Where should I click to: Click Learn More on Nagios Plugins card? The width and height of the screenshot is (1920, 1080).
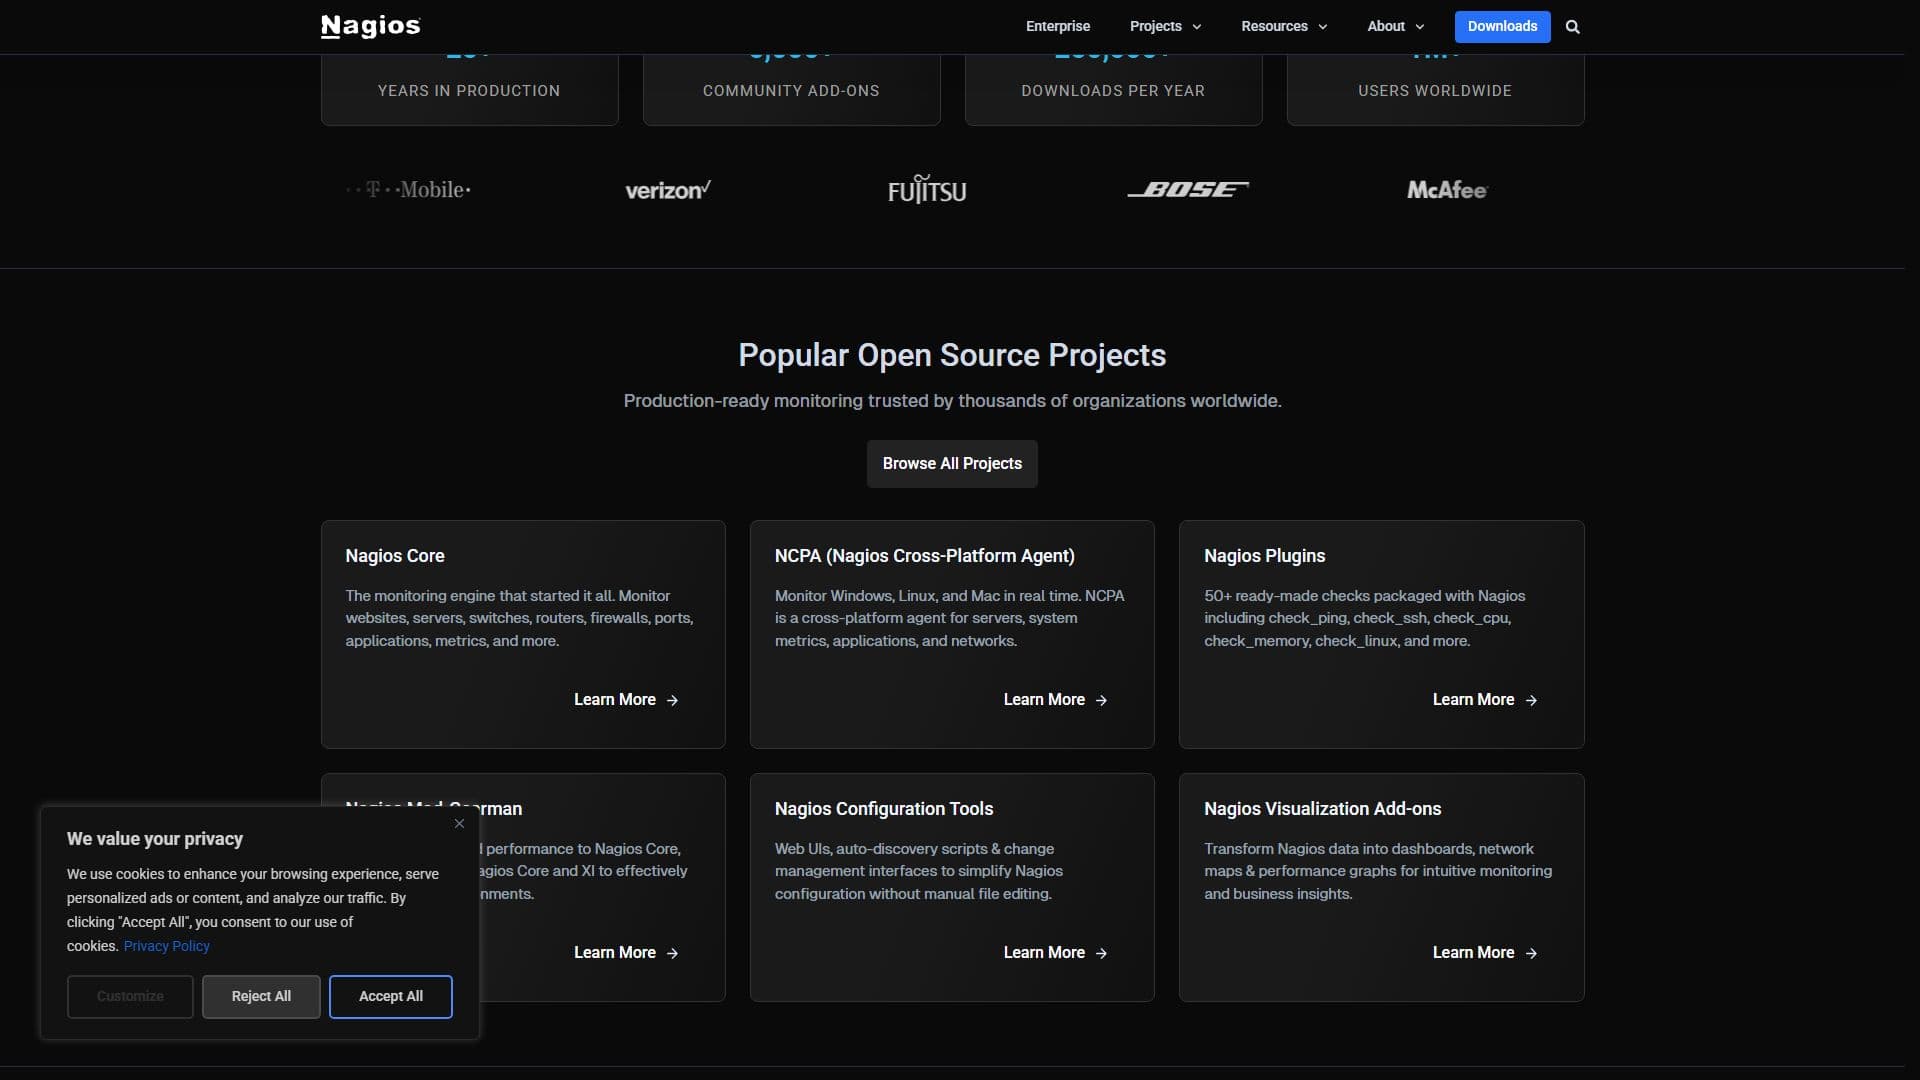click(1485, 700)
